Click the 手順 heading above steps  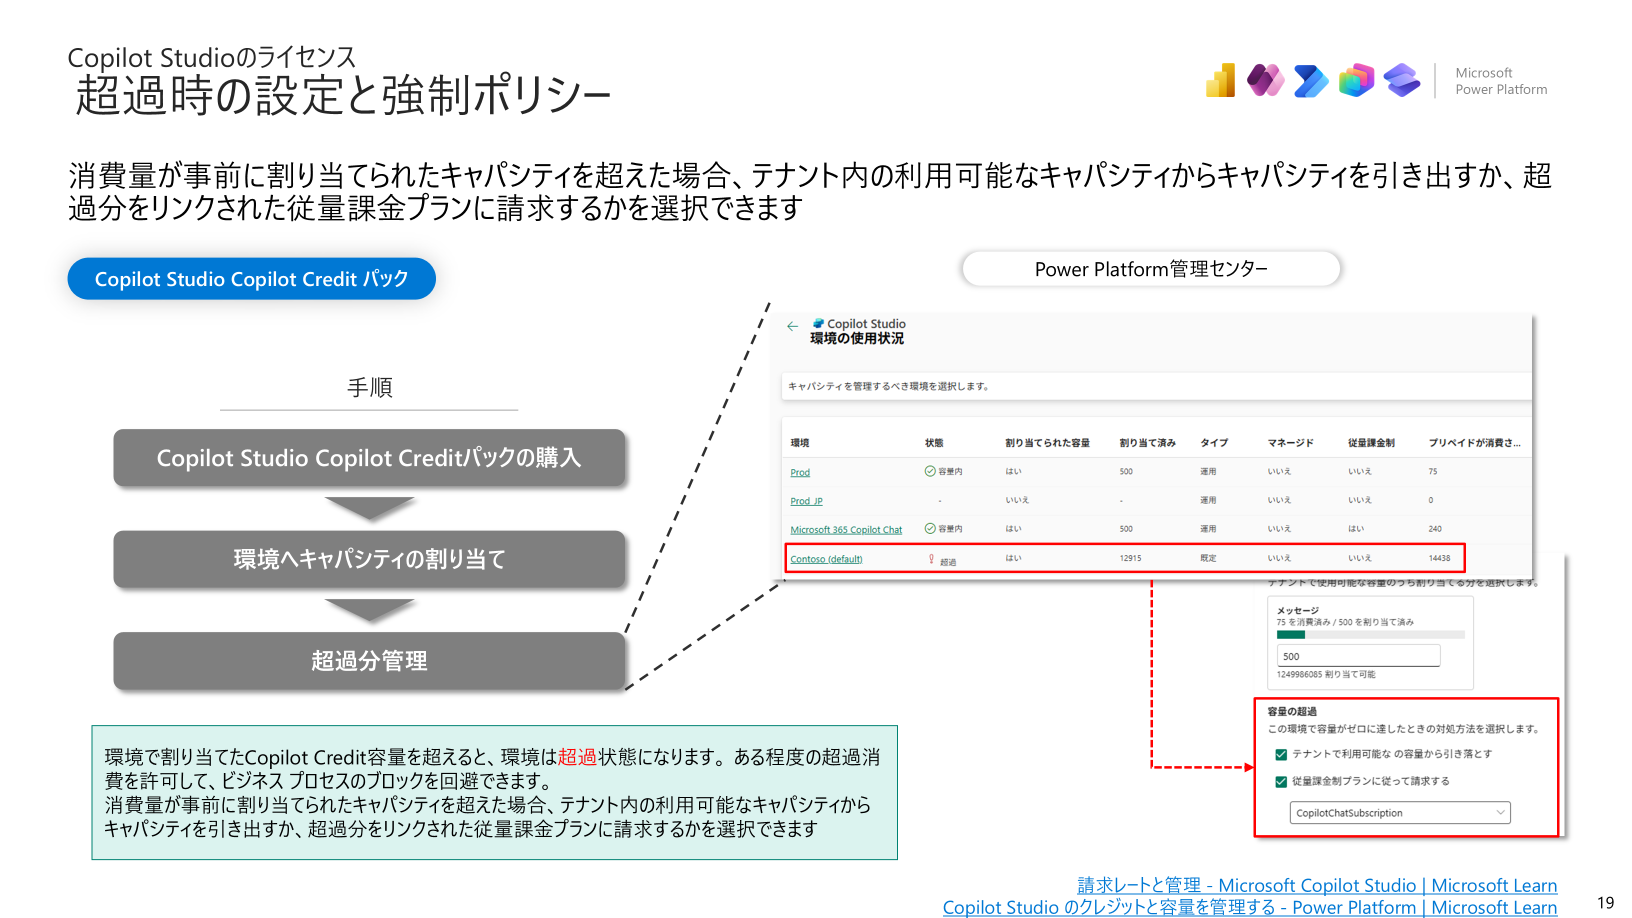click(x=369, y=387)
